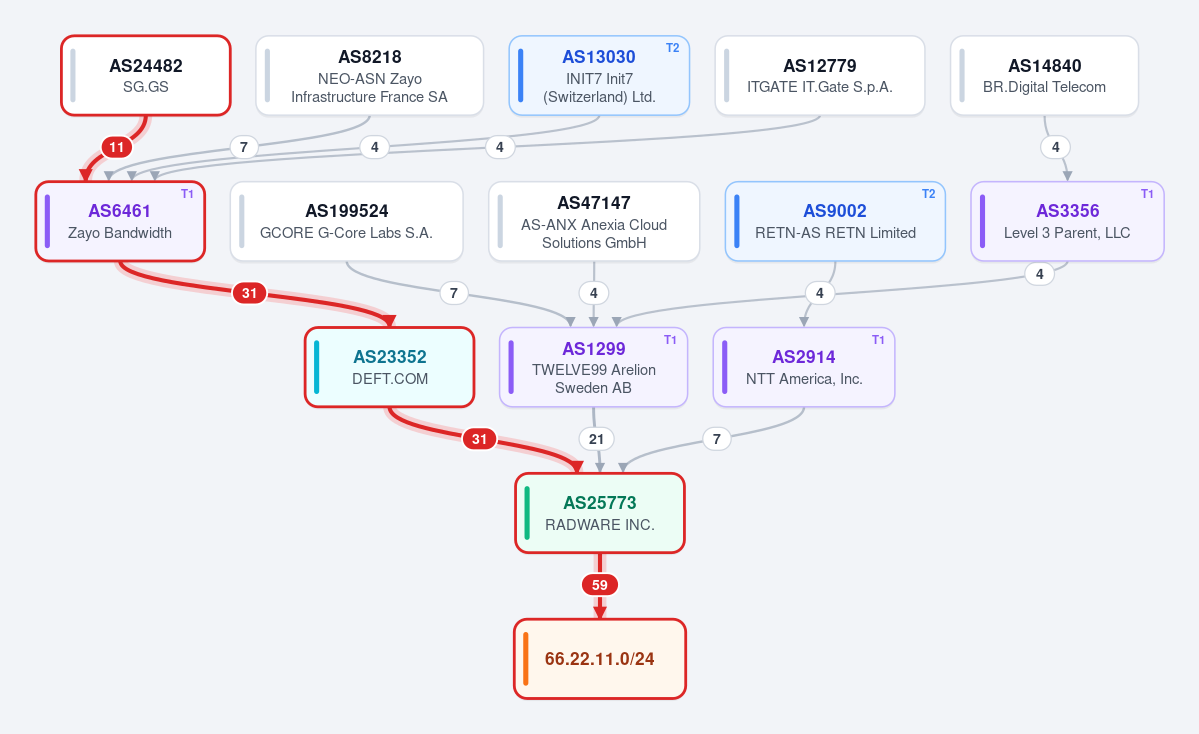Click the AS14840 BR.Digital Telecom node

[x=1045, y=76]
